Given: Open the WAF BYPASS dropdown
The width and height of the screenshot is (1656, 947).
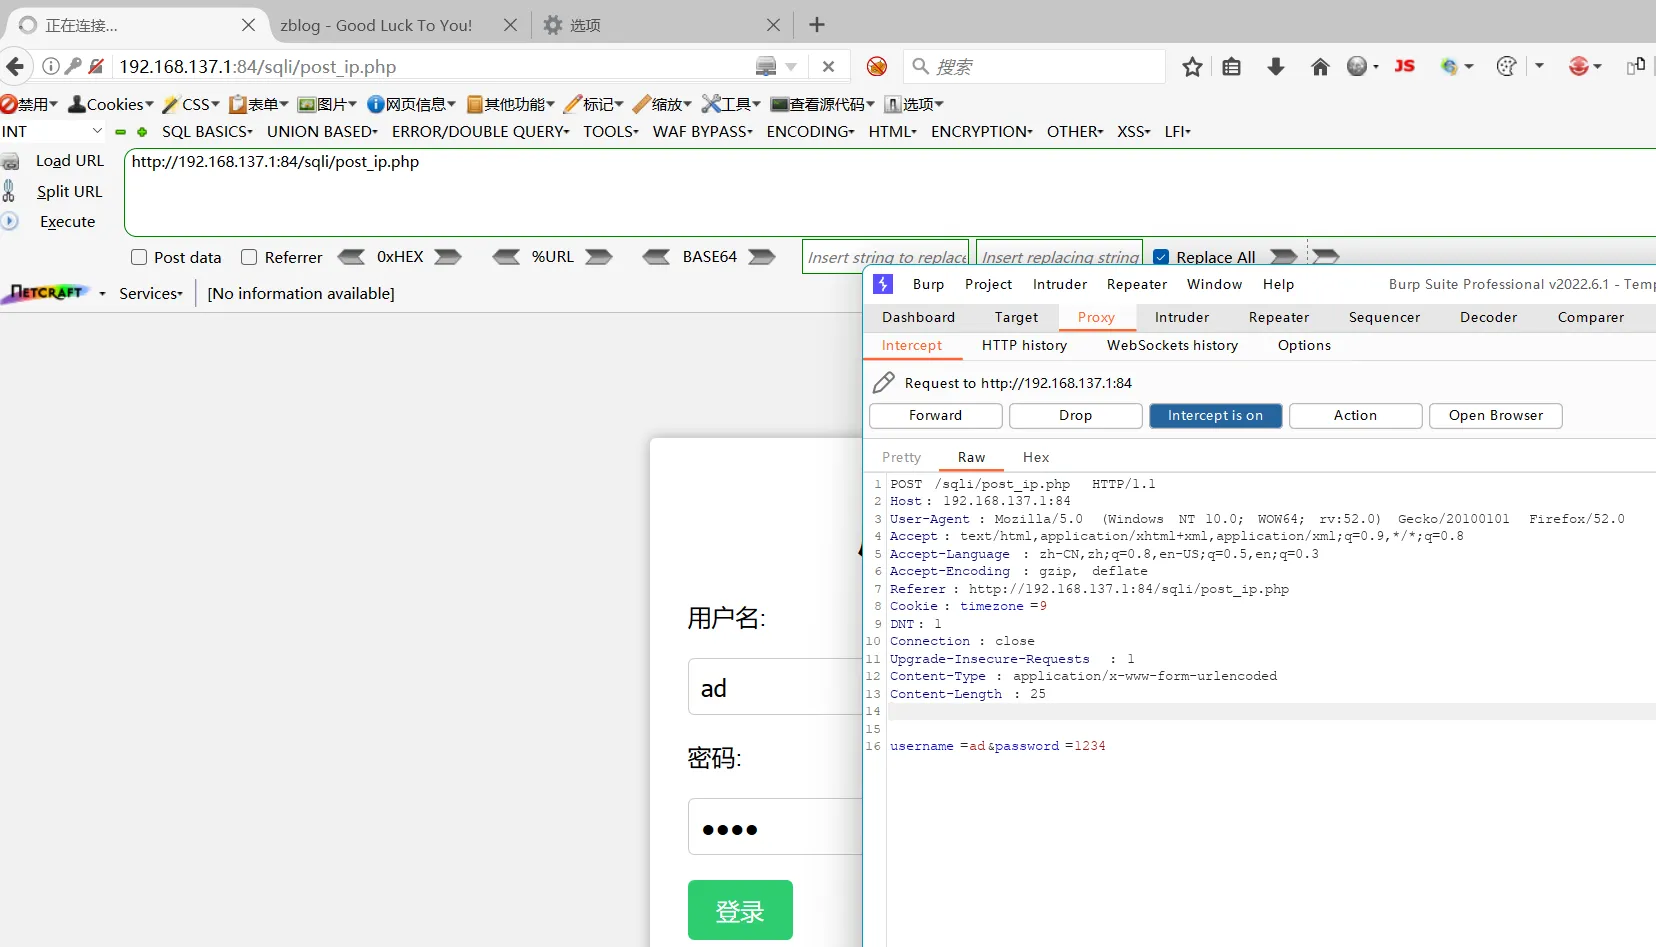Looking at the screenshot, I should pos(702,132).
